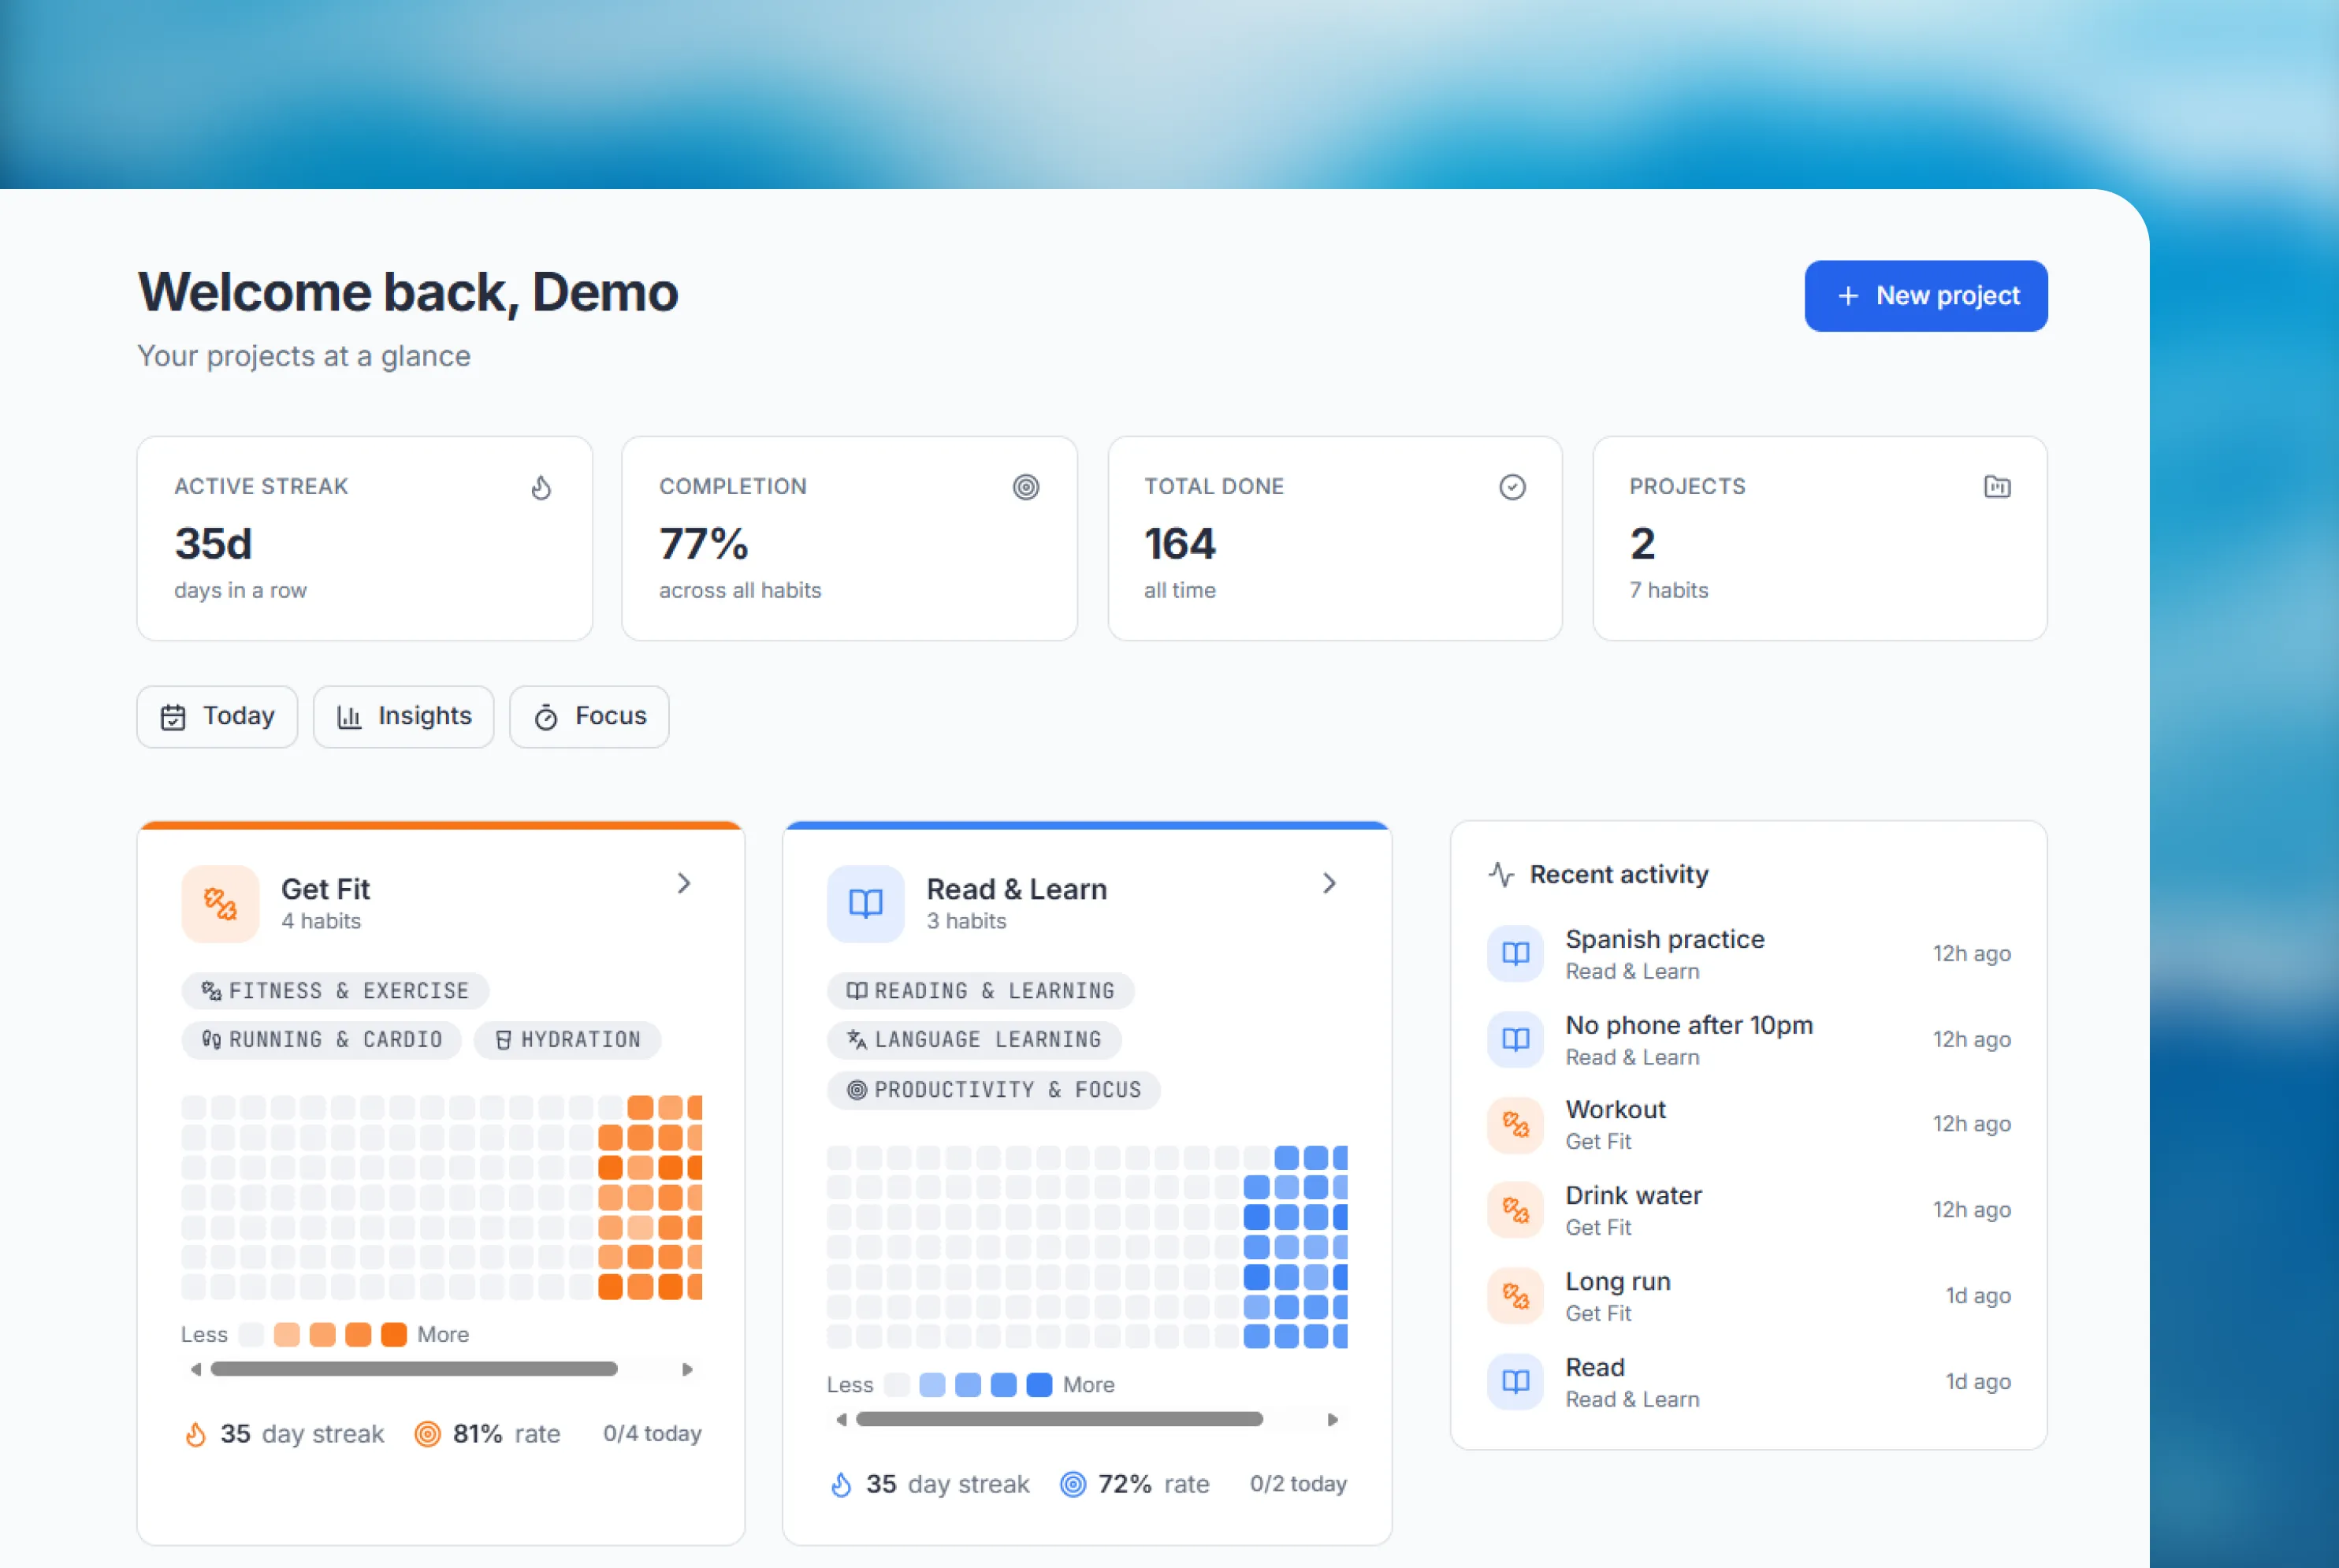Select the Language Learning tag
2339x1568 pixels.
coord(974,1040)
